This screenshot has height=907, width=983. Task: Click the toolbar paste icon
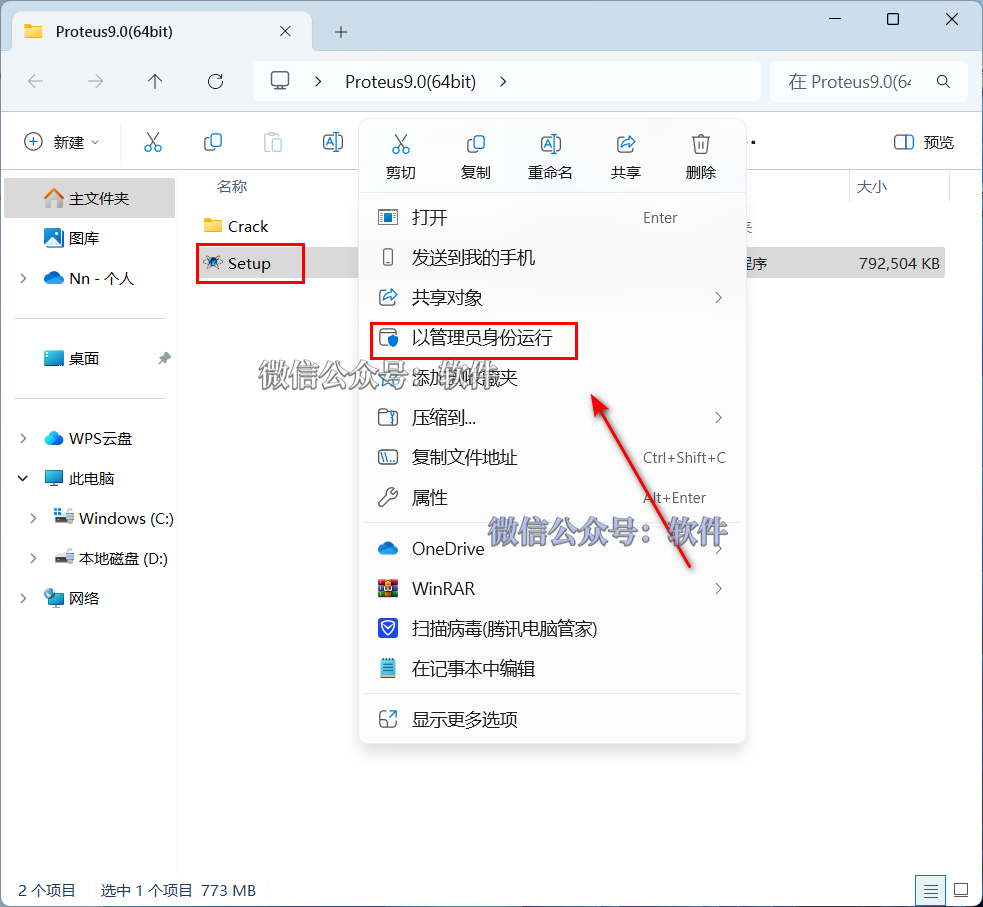click(x=273, y=142)
